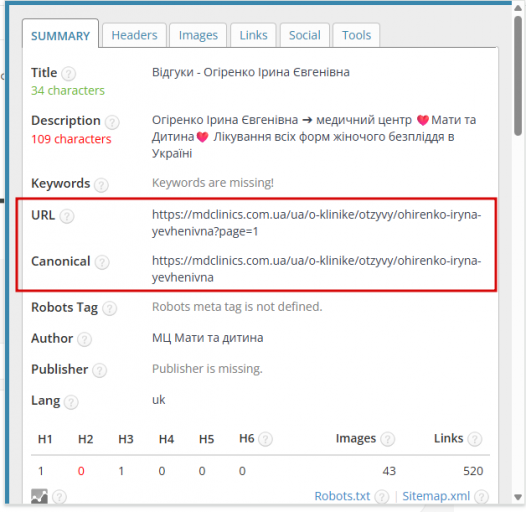The image size is (526, 512).
Task: Click the help icon next to chart icon
Action: click(x=59, y=497)
